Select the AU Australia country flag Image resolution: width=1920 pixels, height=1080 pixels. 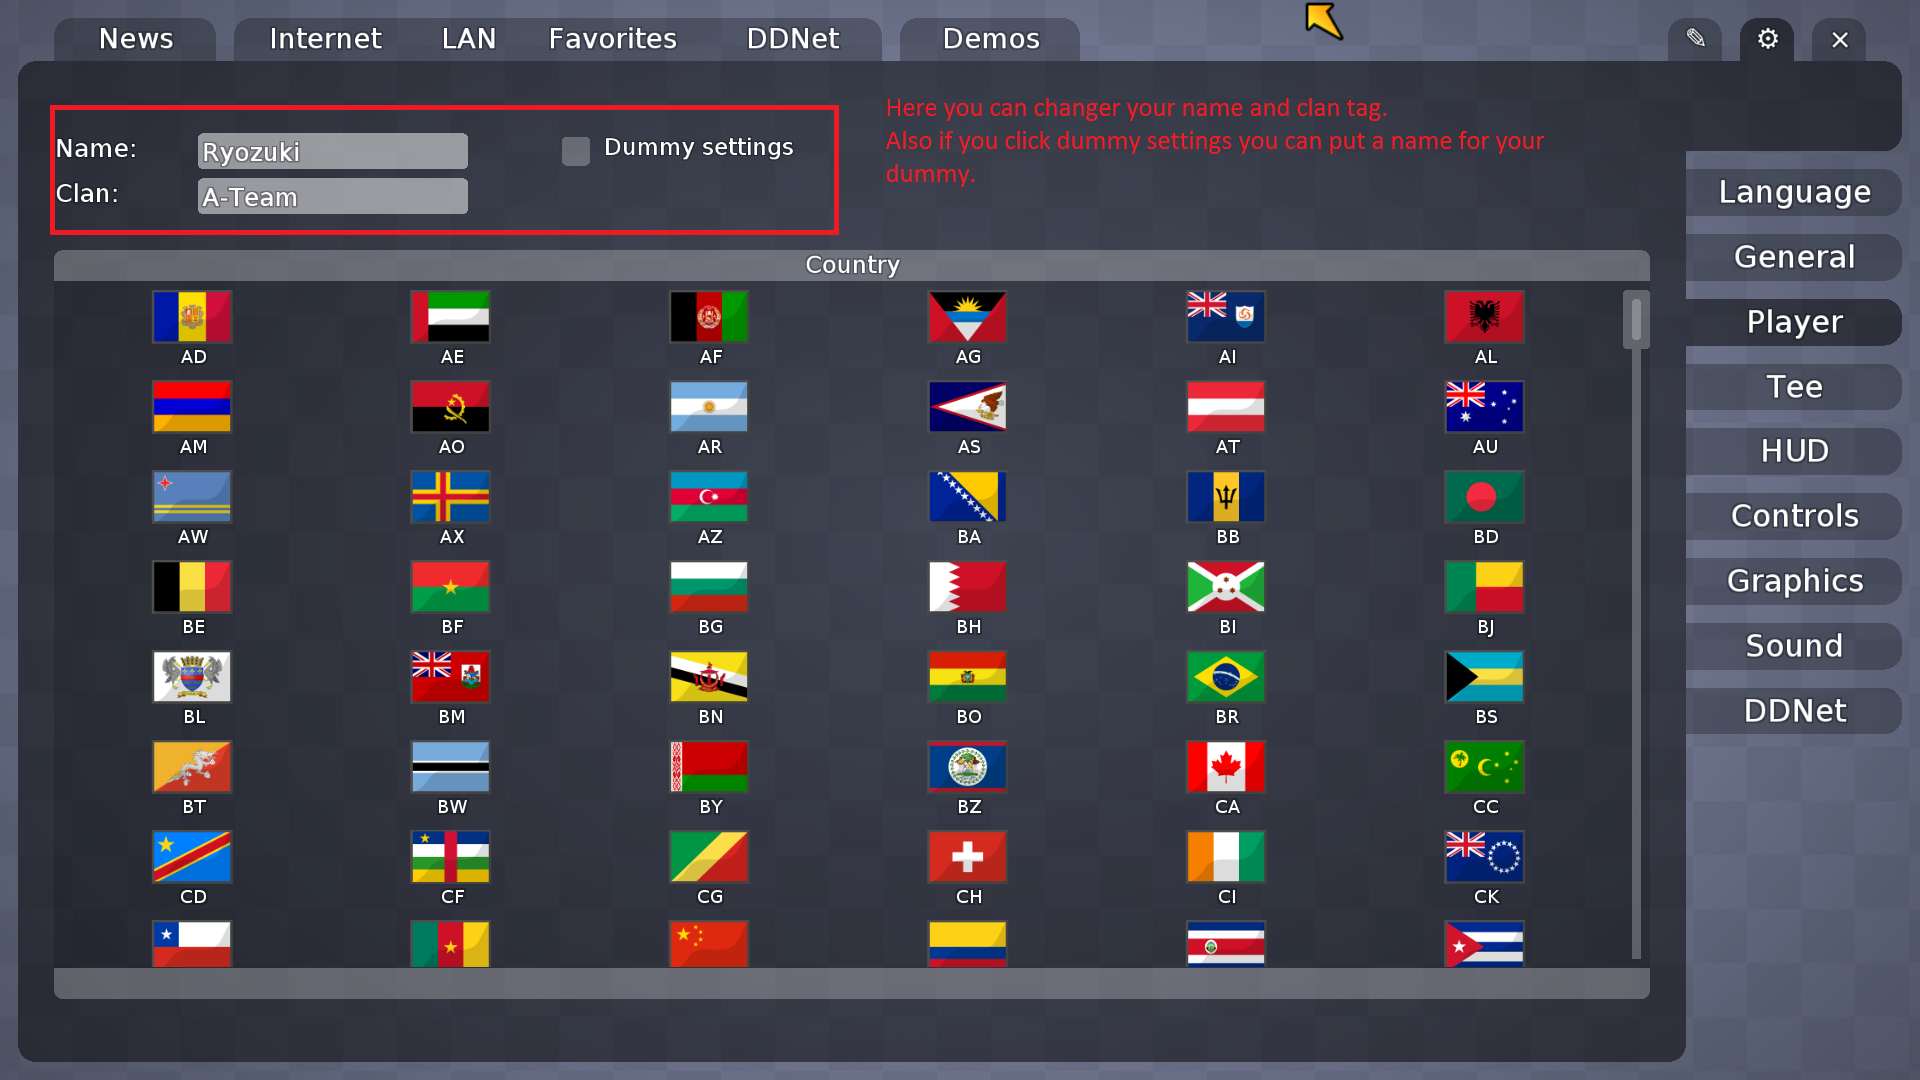click(x=1484, y=406)
